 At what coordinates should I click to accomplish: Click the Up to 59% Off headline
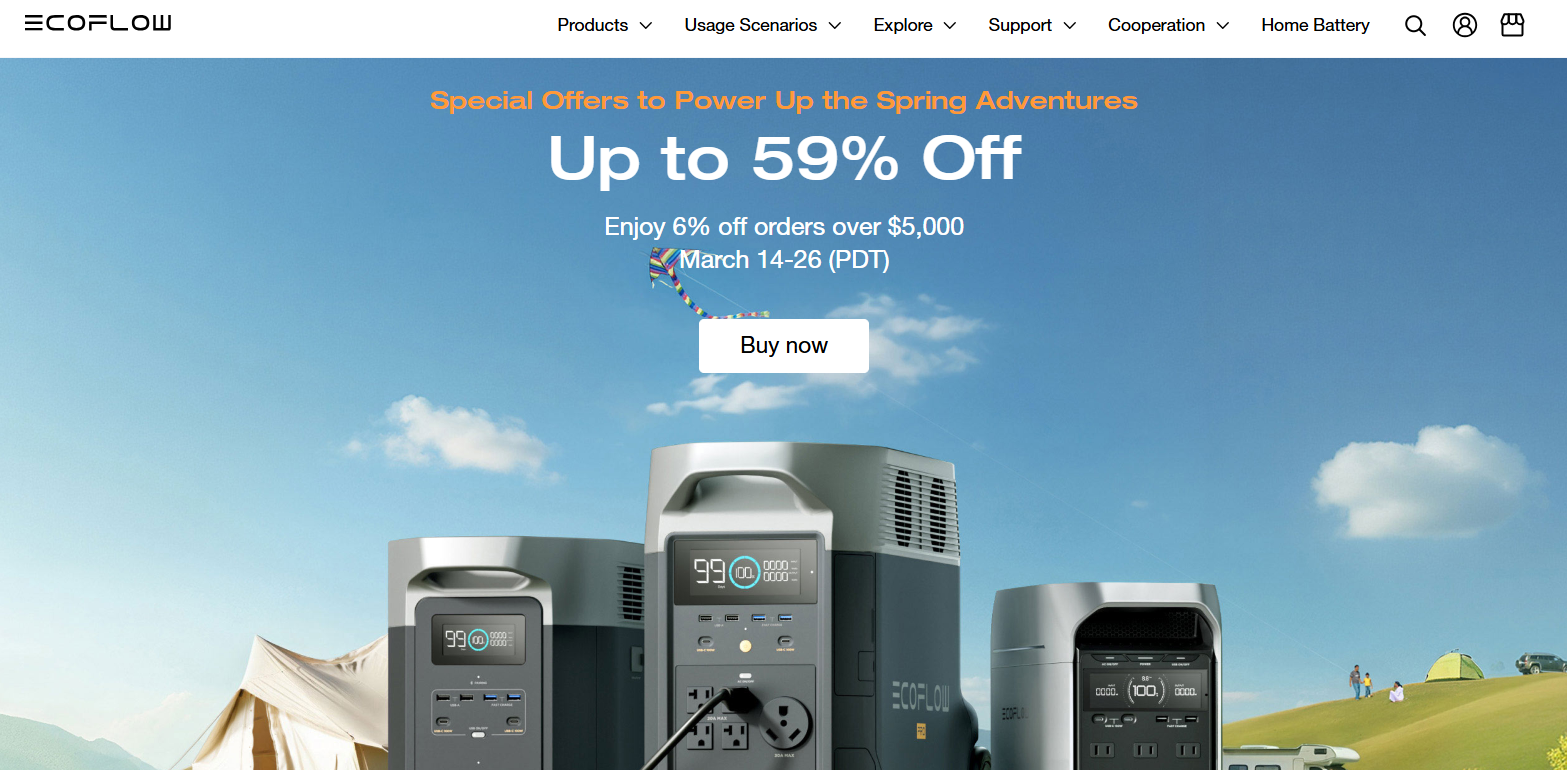click(x=785, y=158)
